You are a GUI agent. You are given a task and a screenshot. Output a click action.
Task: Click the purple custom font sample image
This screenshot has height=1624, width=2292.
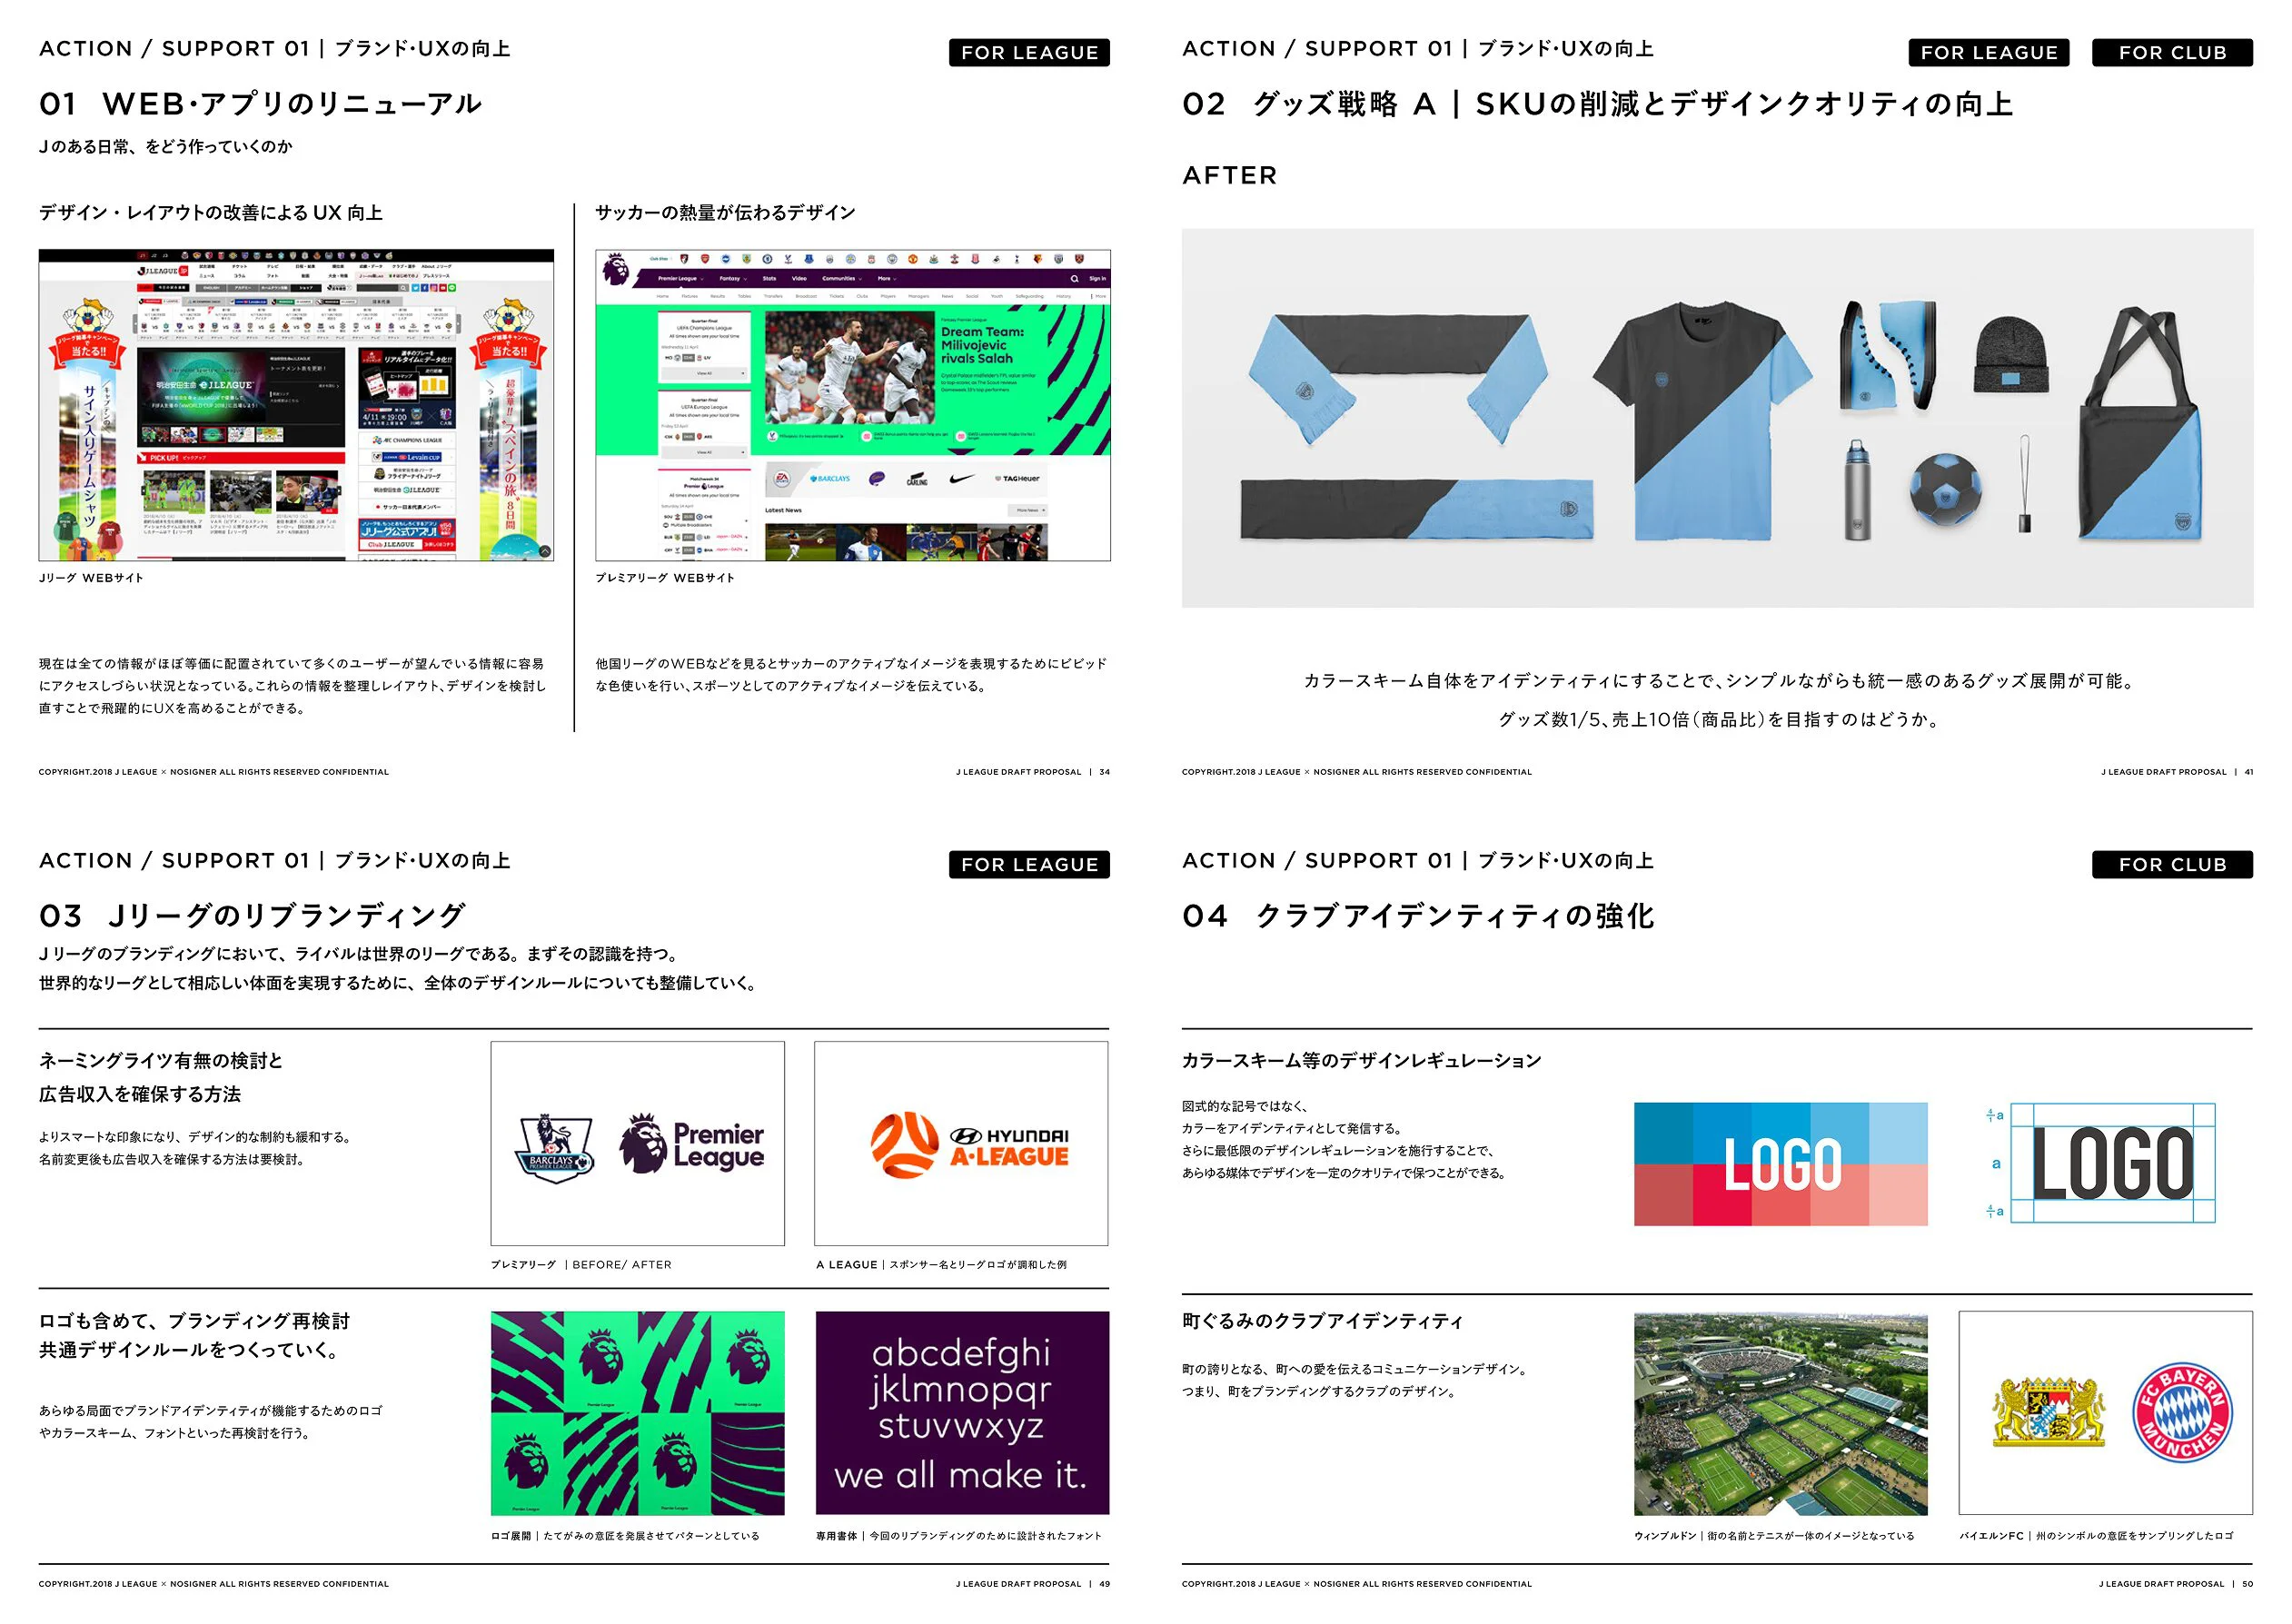point(962,1413)
